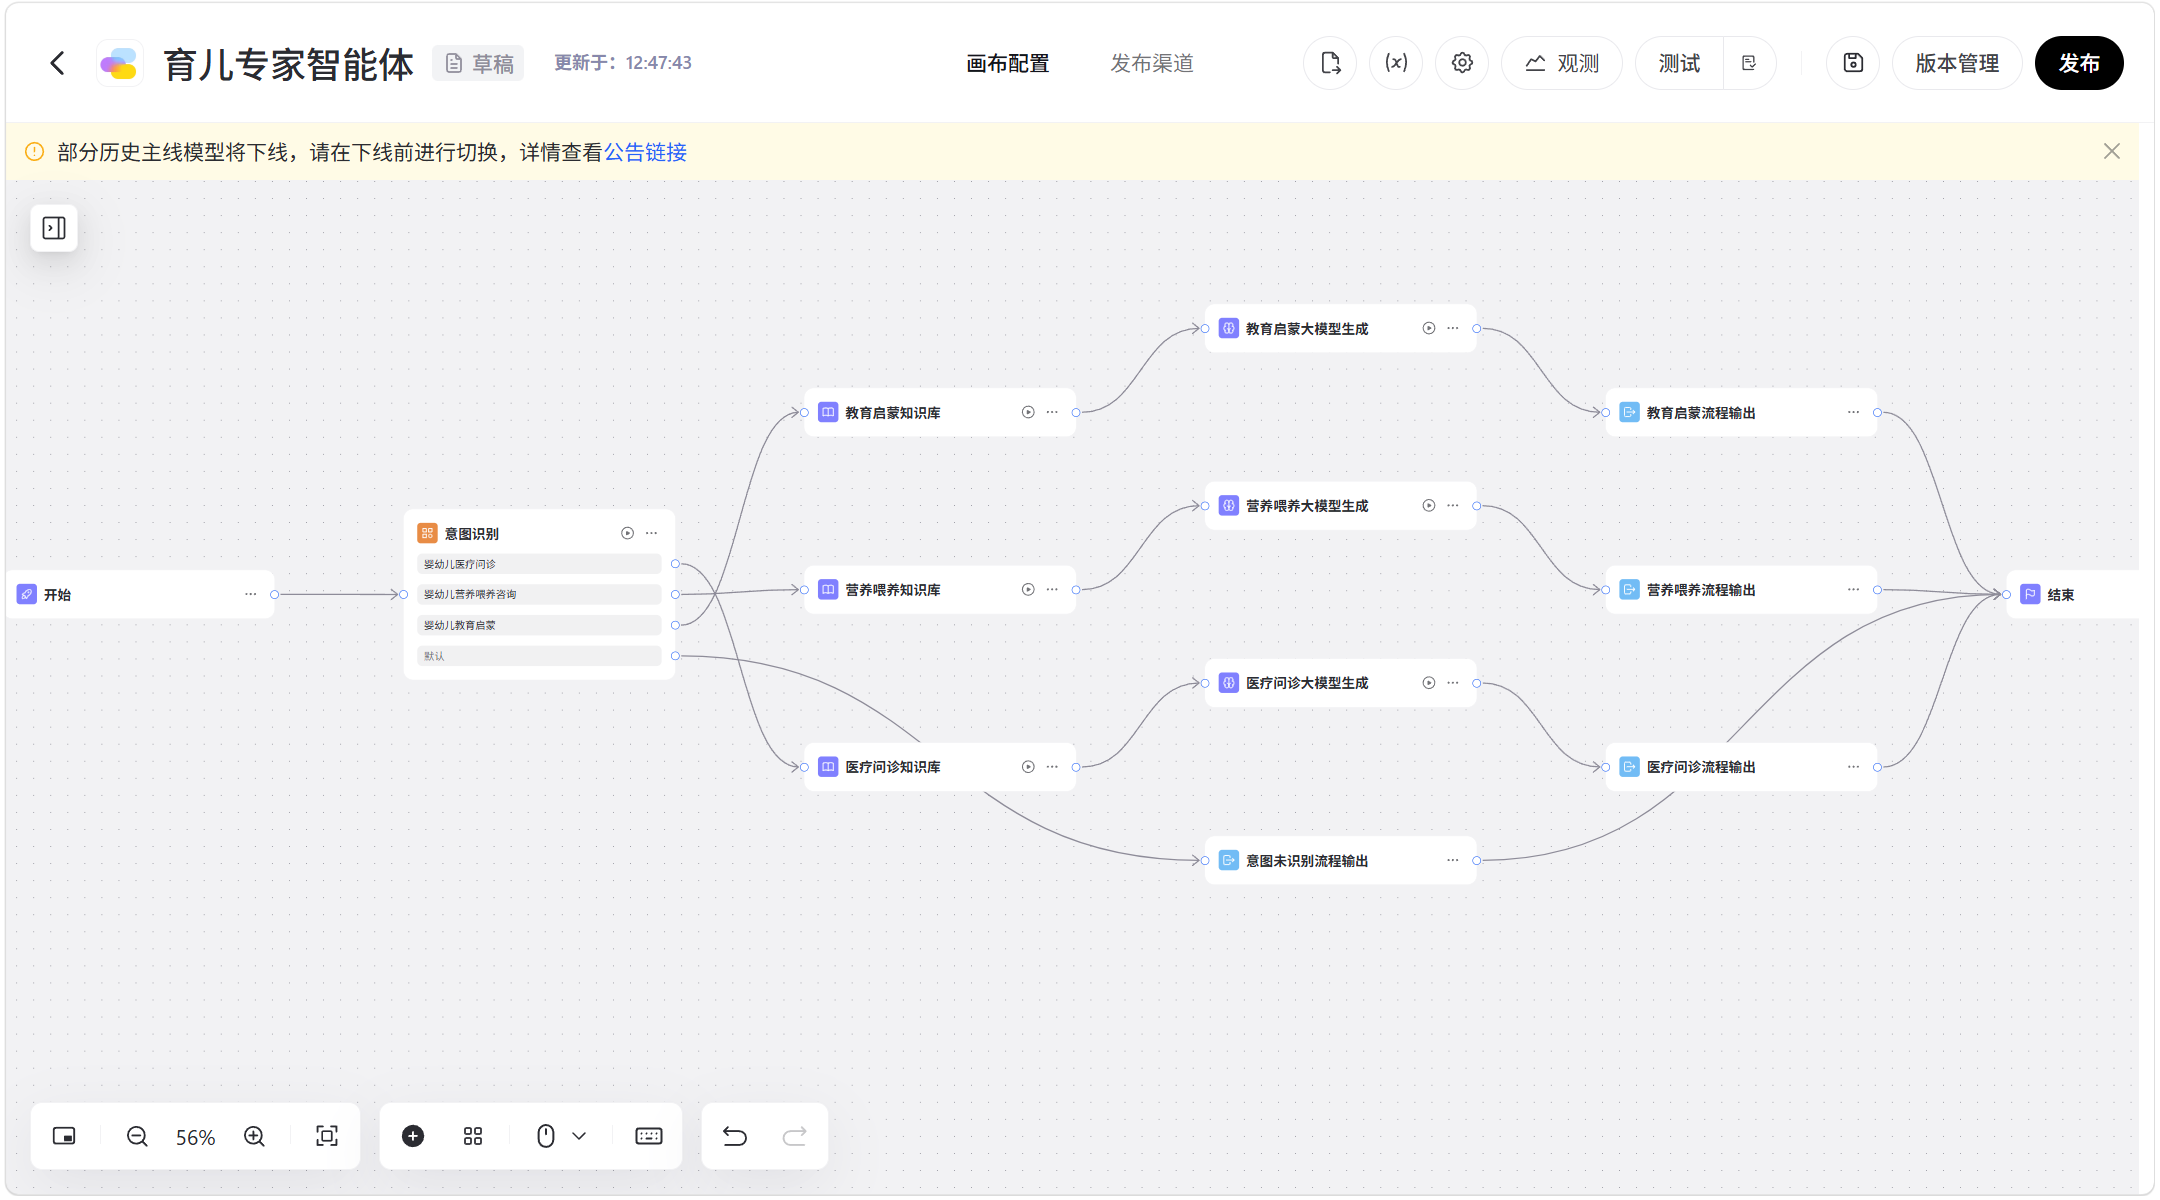Zoom in the canvas
Screen dimensions: 2160x1200
tap(254, 1136)
